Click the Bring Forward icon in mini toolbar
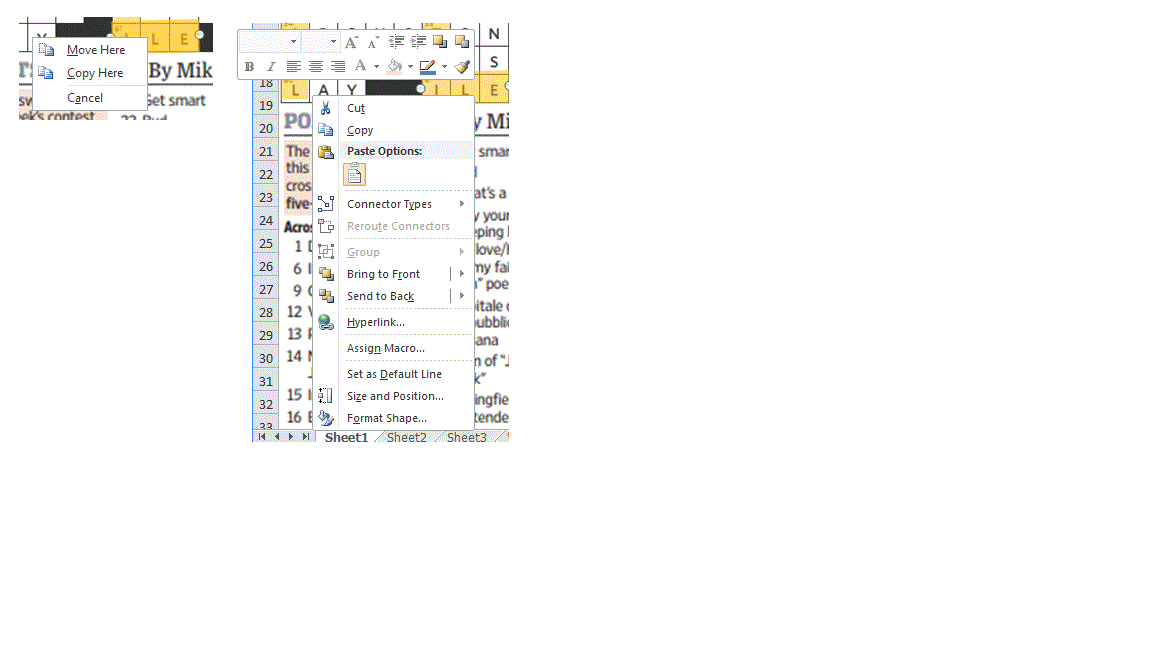Image resolution: width=1152 pixels, height=648 pixels. tap(439, 42)
